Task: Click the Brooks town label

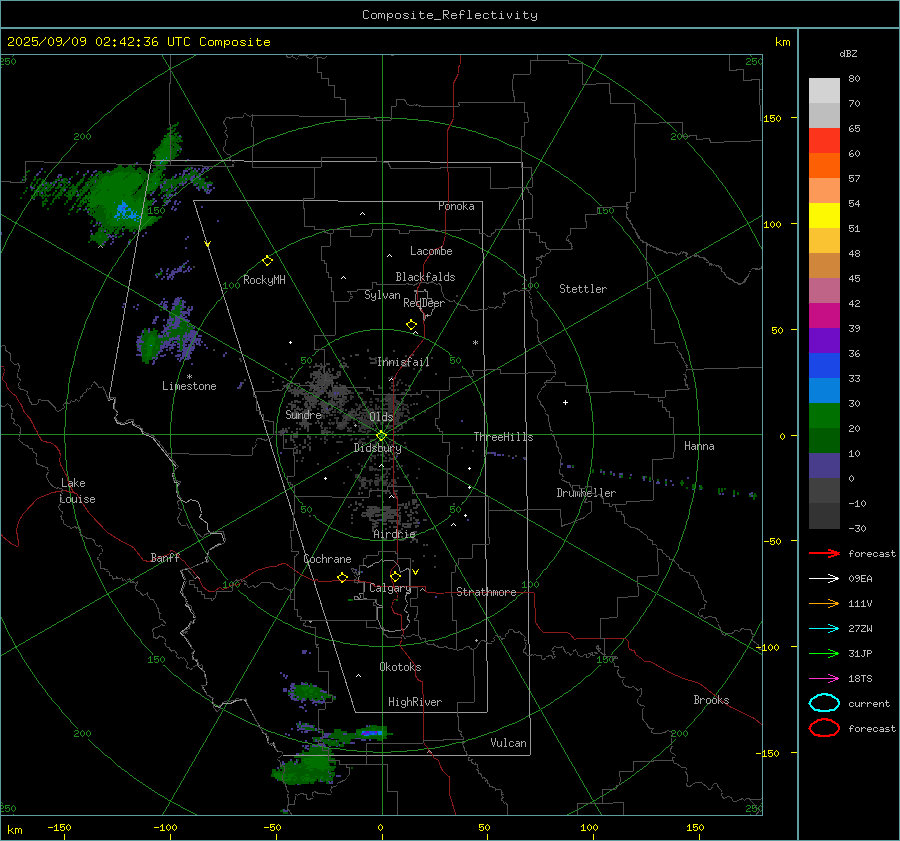Action: click(711, 700)
